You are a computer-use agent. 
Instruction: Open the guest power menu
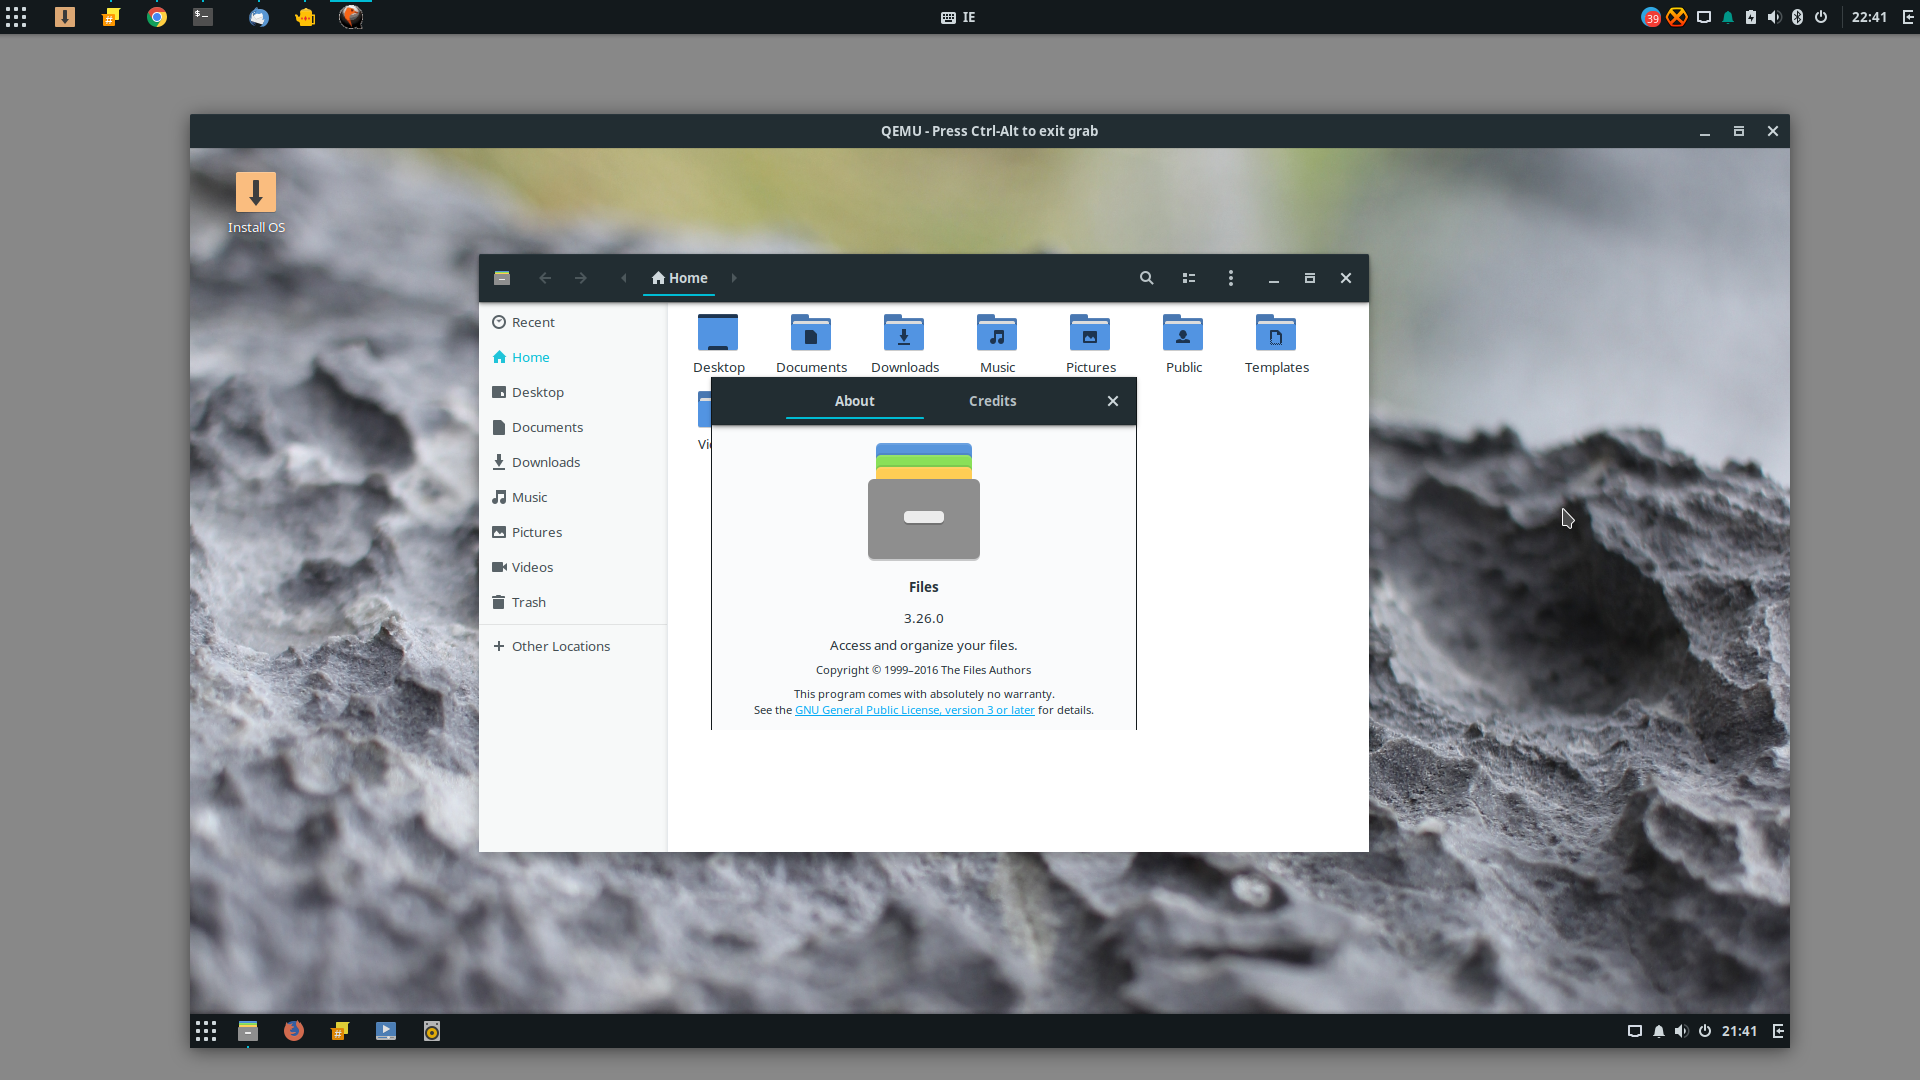point(1705,1031)
